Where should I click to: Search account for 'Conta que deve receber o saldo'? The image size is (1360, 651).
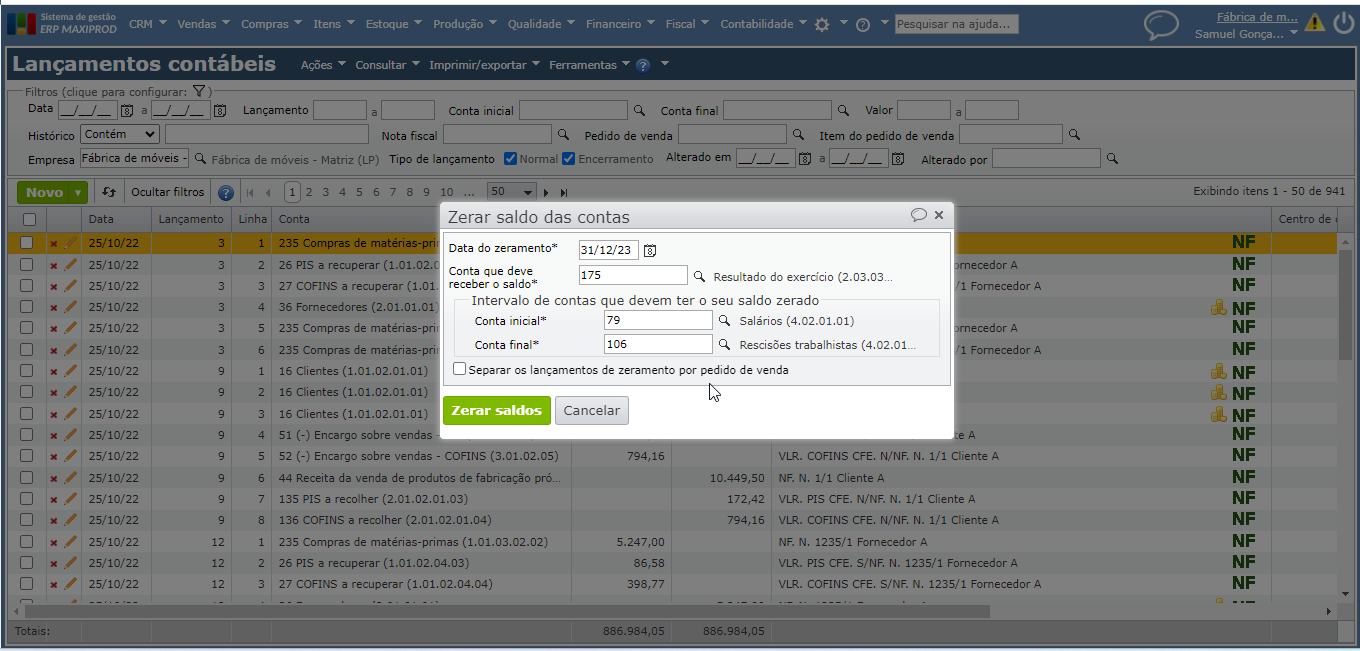point(700,277)
